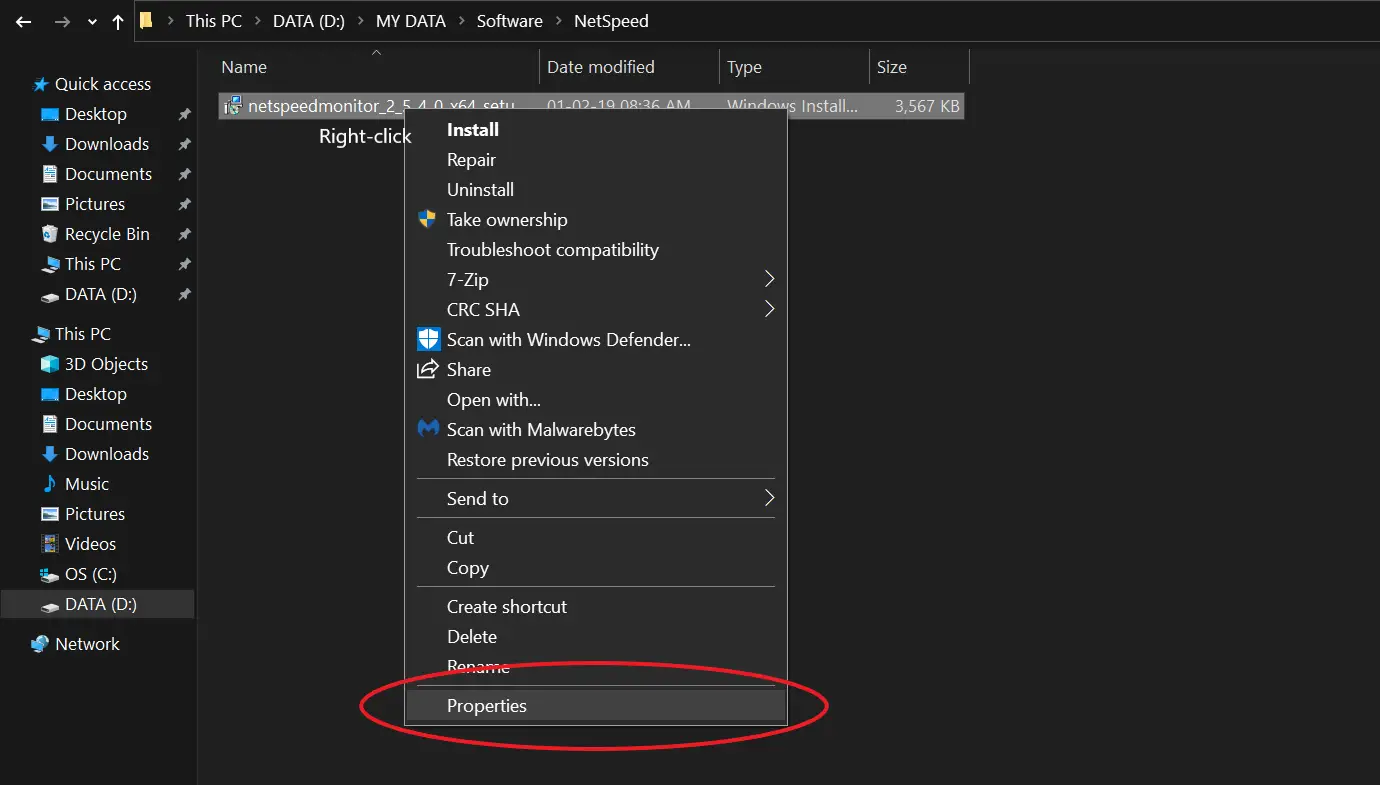This screenshot has height=785, width=1380.
Task: Click the Windows Defender shield icon
Action: pyautogui.click(x=428, y=339)
